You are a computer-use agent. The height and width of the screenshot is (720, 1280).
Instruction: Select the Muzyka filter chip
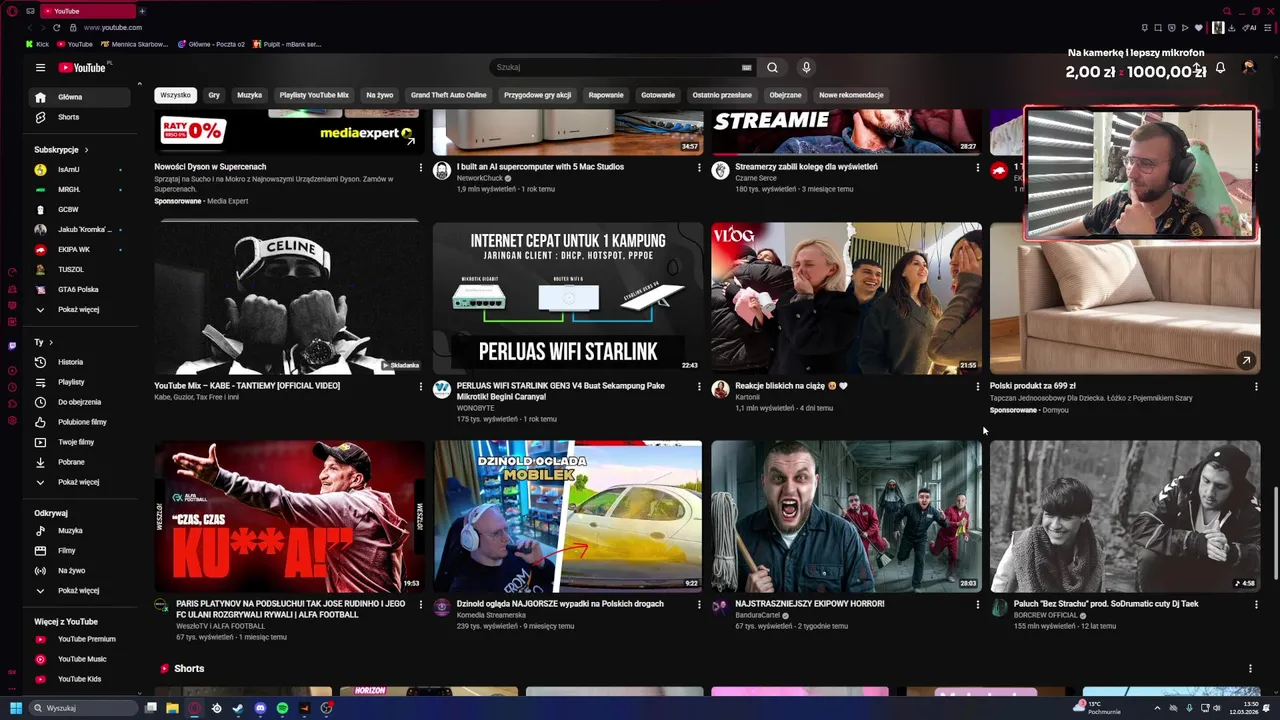(x=249, y=95)
